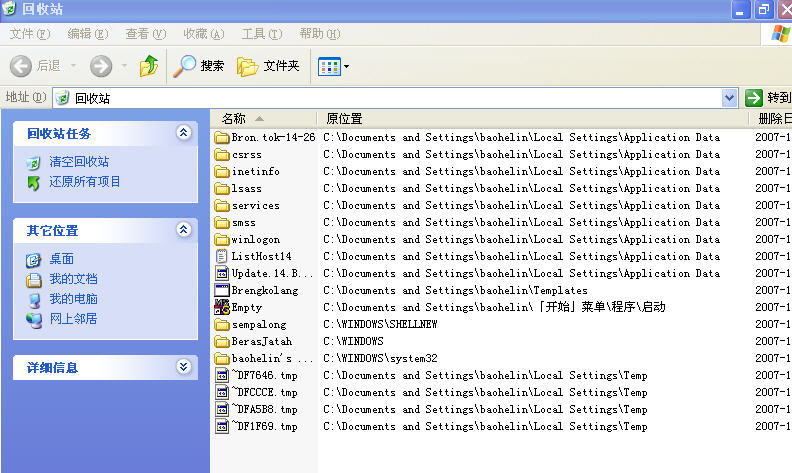Open 网上邻居 link
The width and height of the screenshot is (792, 473).
(73, 319)
